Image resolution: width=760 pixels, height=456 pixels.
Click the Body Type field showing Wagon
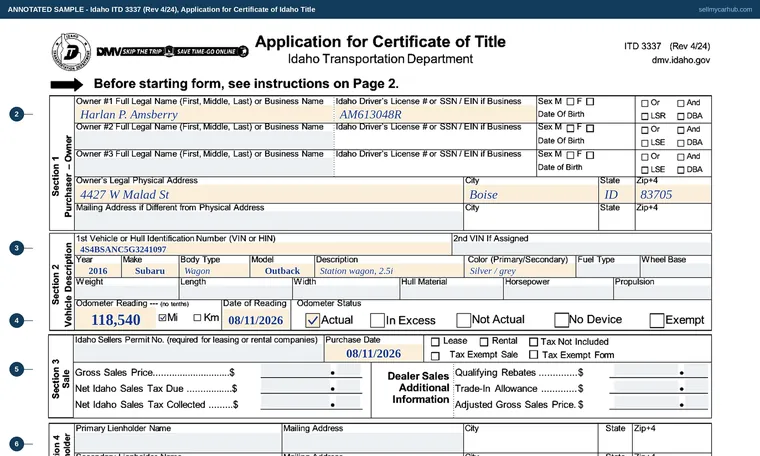click(214, 270)
